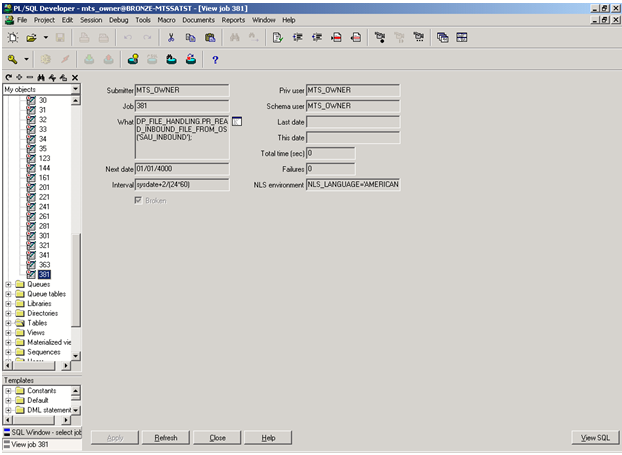622x455 pixels.
Task: Expand the Queue tables folder
Action: [8, 294]
